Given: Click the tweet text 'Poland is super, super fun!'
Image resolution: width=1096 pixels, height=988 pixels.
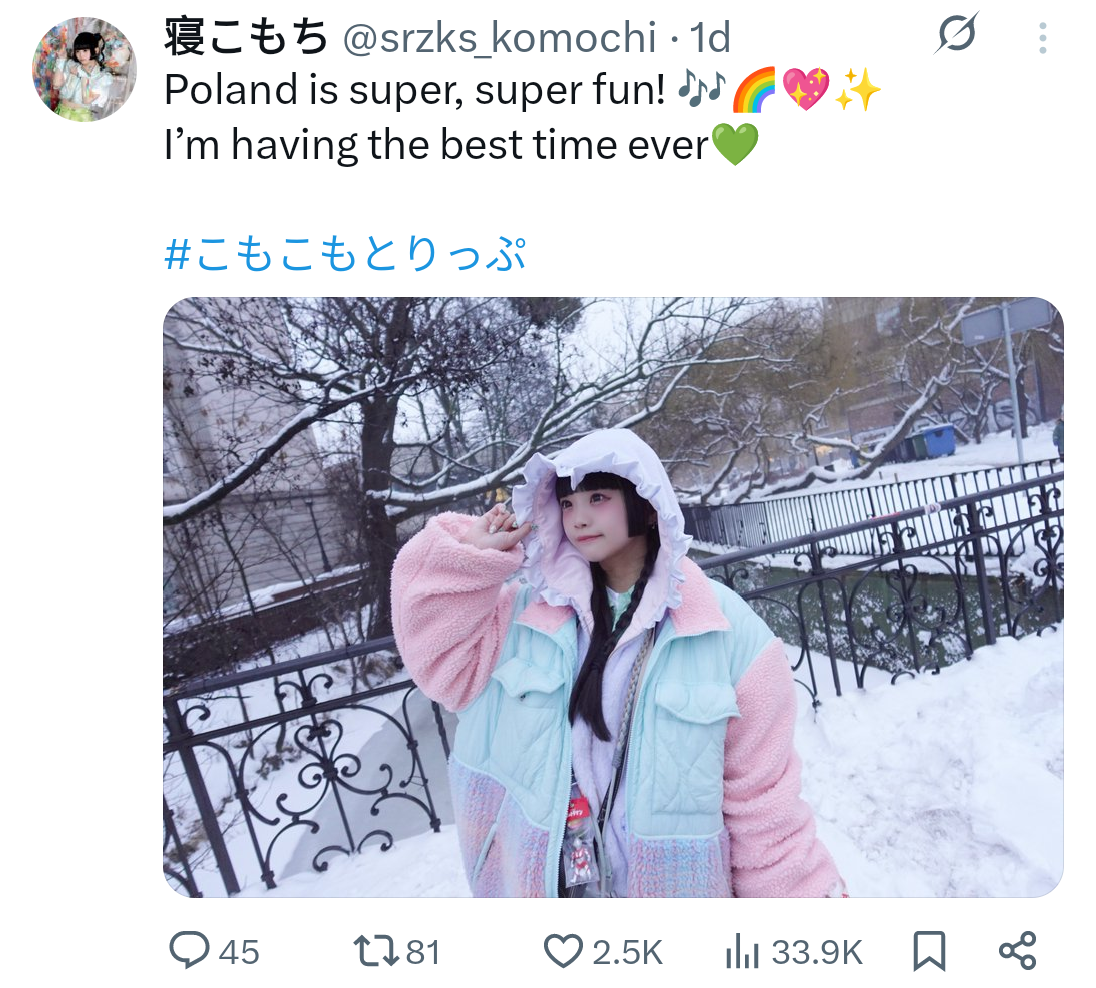Looking at the screenshot, I should pos(414,91).
